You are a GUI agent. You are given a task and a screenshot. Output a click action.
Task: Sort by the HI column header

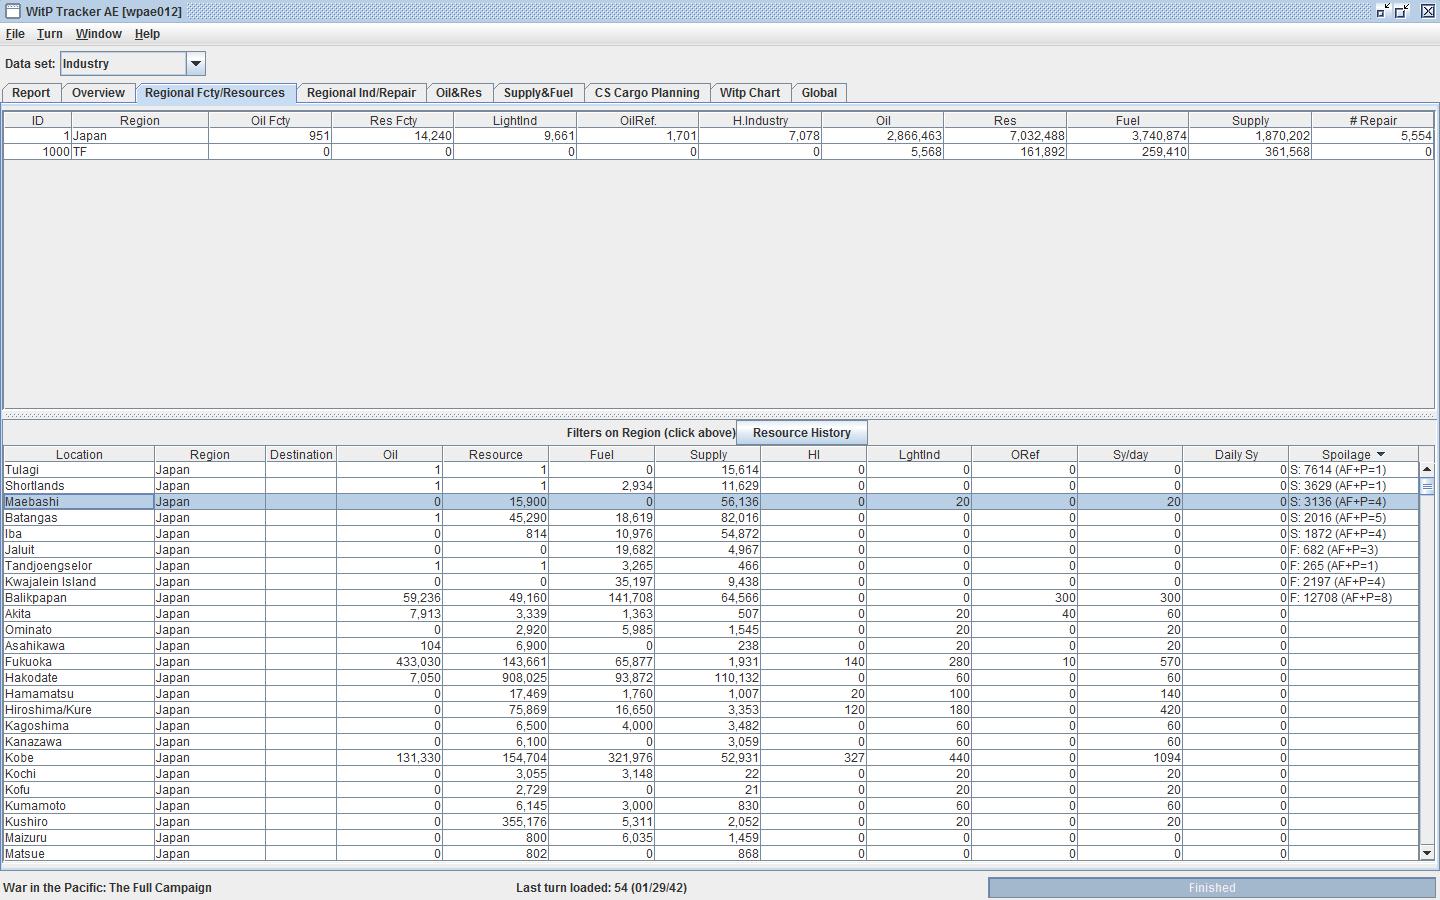pyautogui.click(x=814, y=454)
